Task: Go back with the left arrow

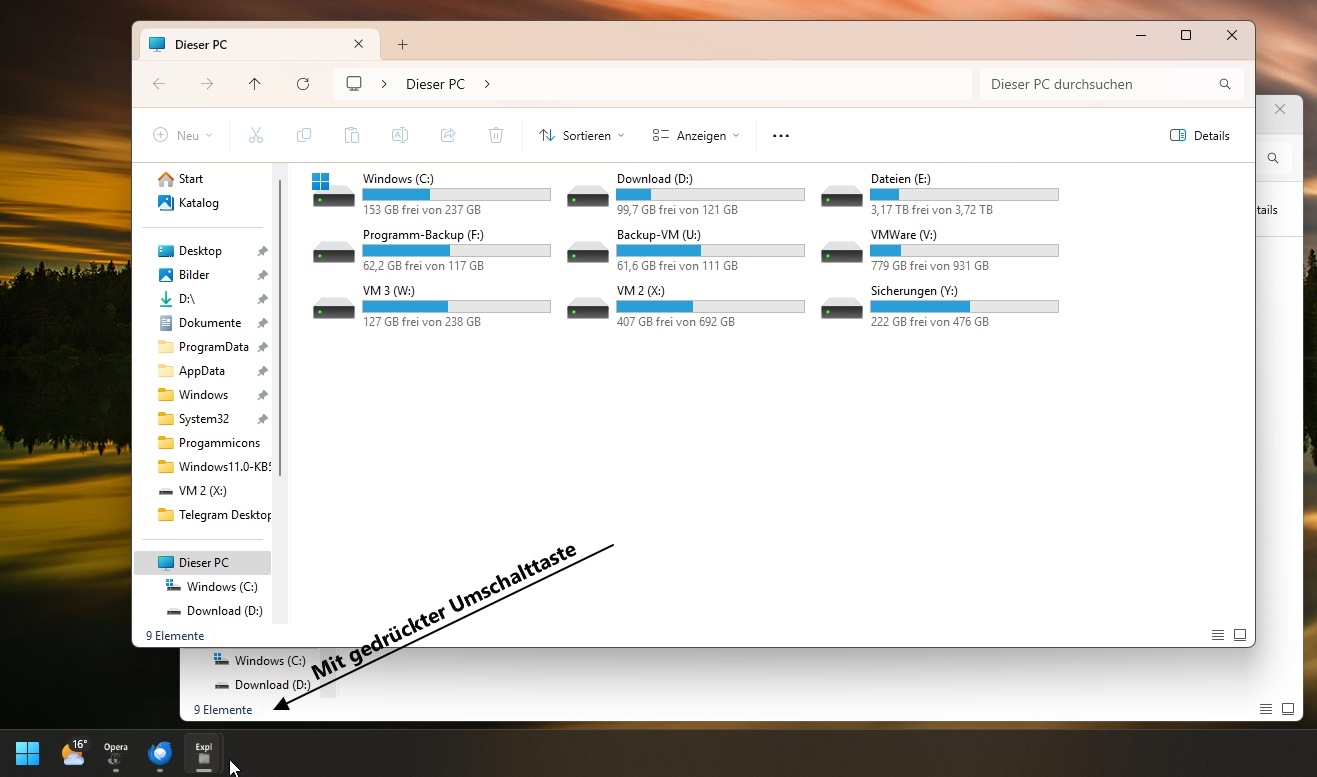Action: pos(159,84)
